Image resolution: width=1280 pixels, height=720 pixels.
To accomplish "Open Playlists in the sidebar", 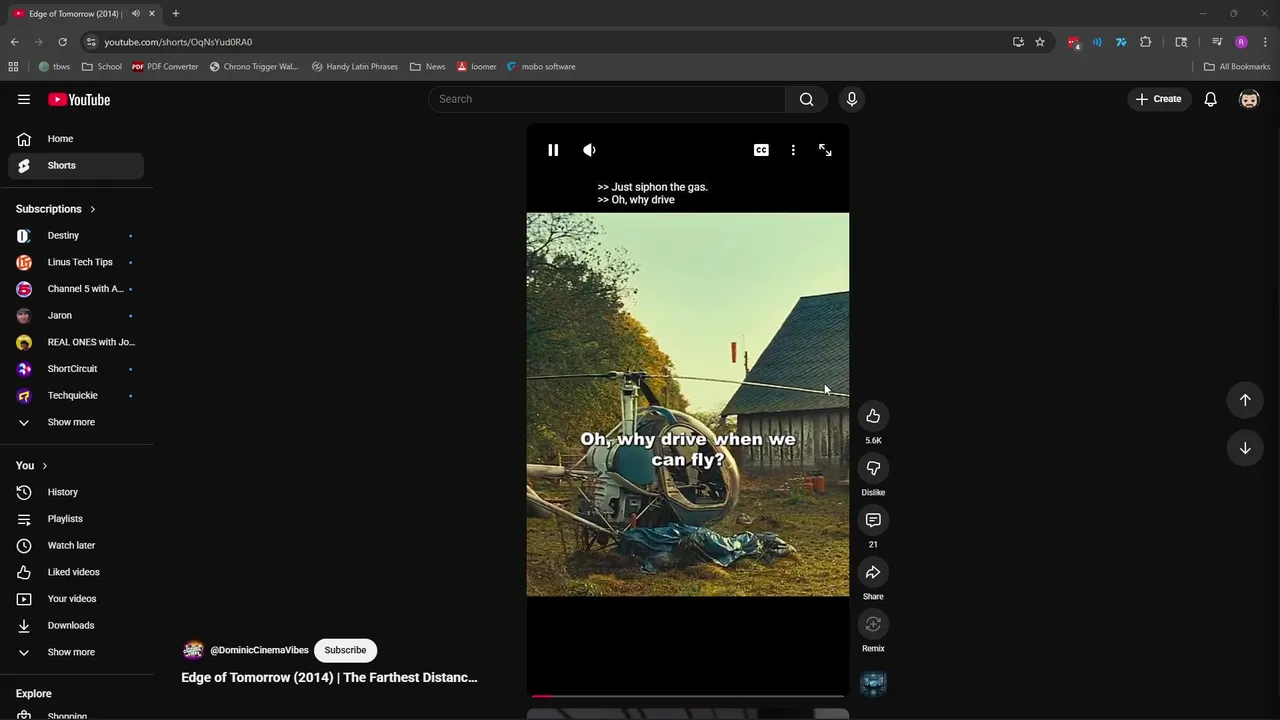I will 76,519.
